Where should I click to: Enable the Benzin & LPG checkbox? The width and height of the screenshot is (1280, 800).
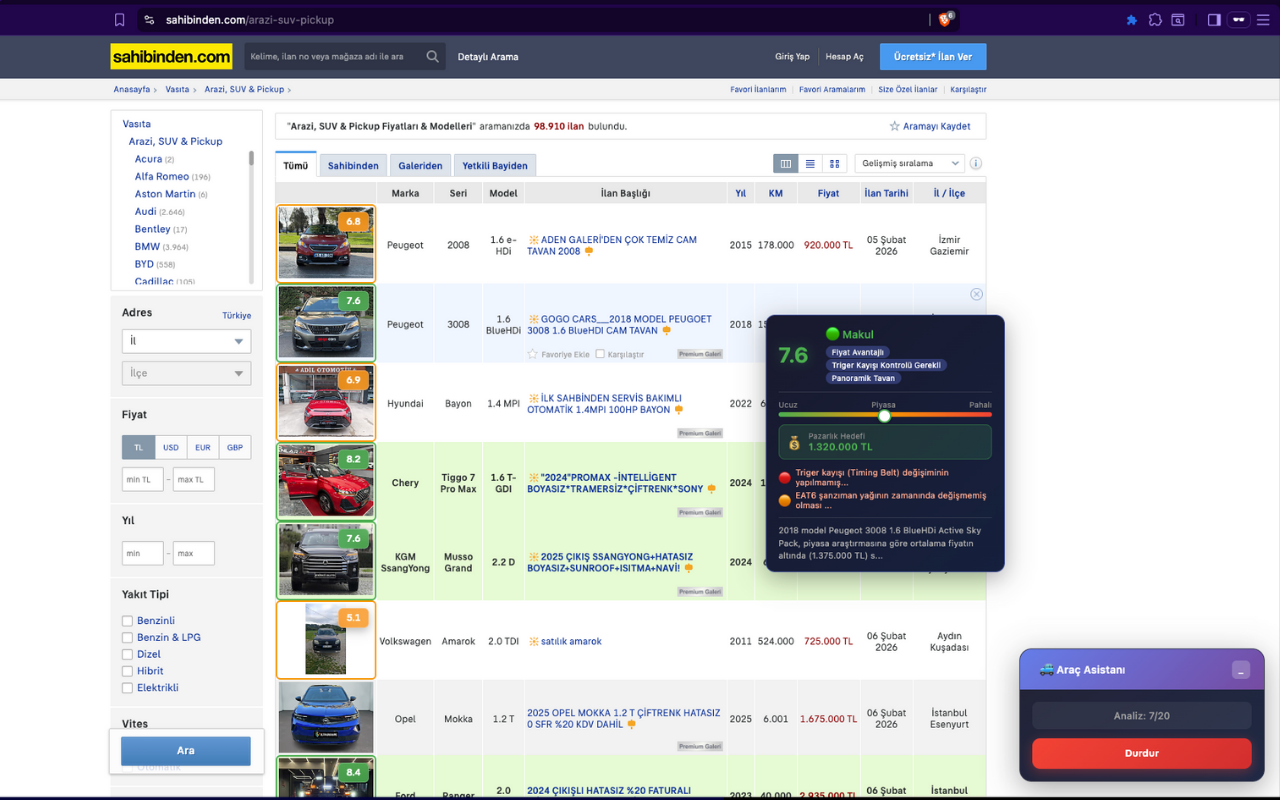127,638
